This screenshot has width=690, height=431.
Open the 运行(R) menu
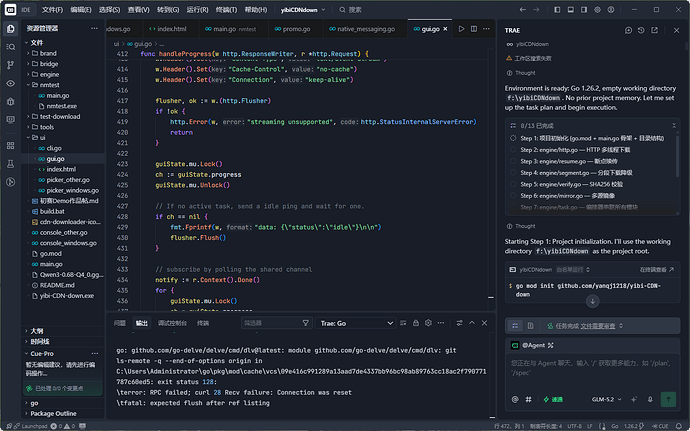pyautogui.click(x=197, y=10)
